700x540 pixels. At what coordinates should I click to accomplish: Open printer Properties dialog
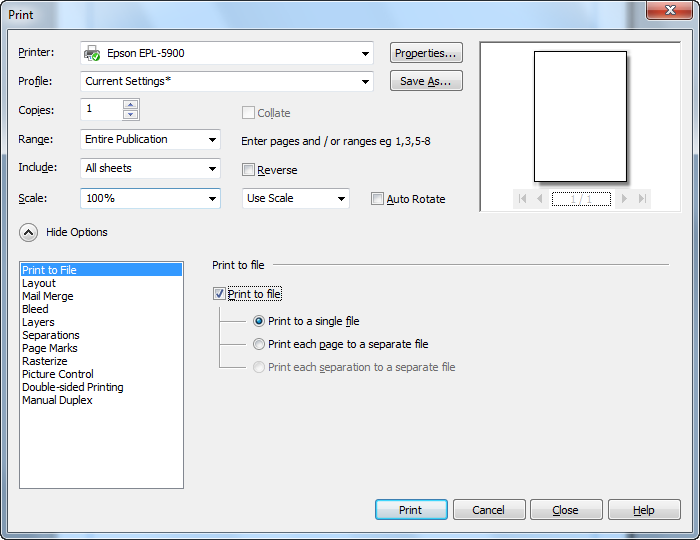(x=426, y=53)
